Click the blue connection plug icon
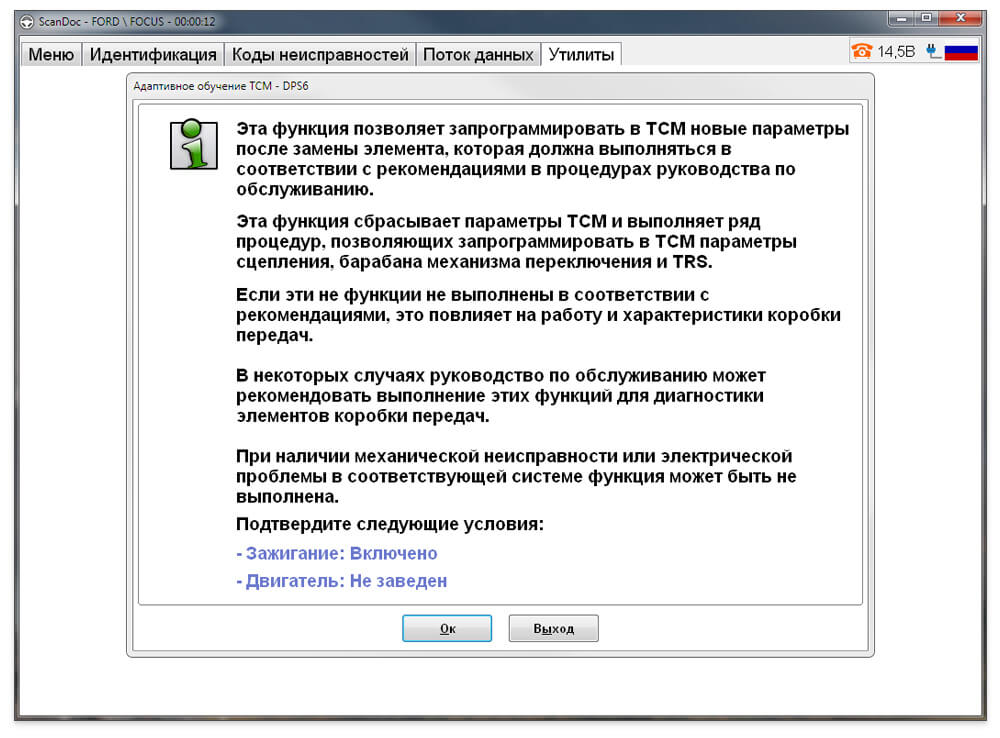This screenshot has width=1000, height=738. pos(933,51)
